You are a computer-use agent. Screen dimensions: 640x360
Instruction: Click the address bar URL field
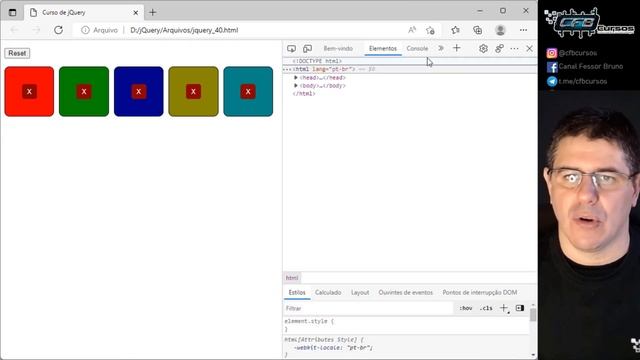[x=184, y=30]
